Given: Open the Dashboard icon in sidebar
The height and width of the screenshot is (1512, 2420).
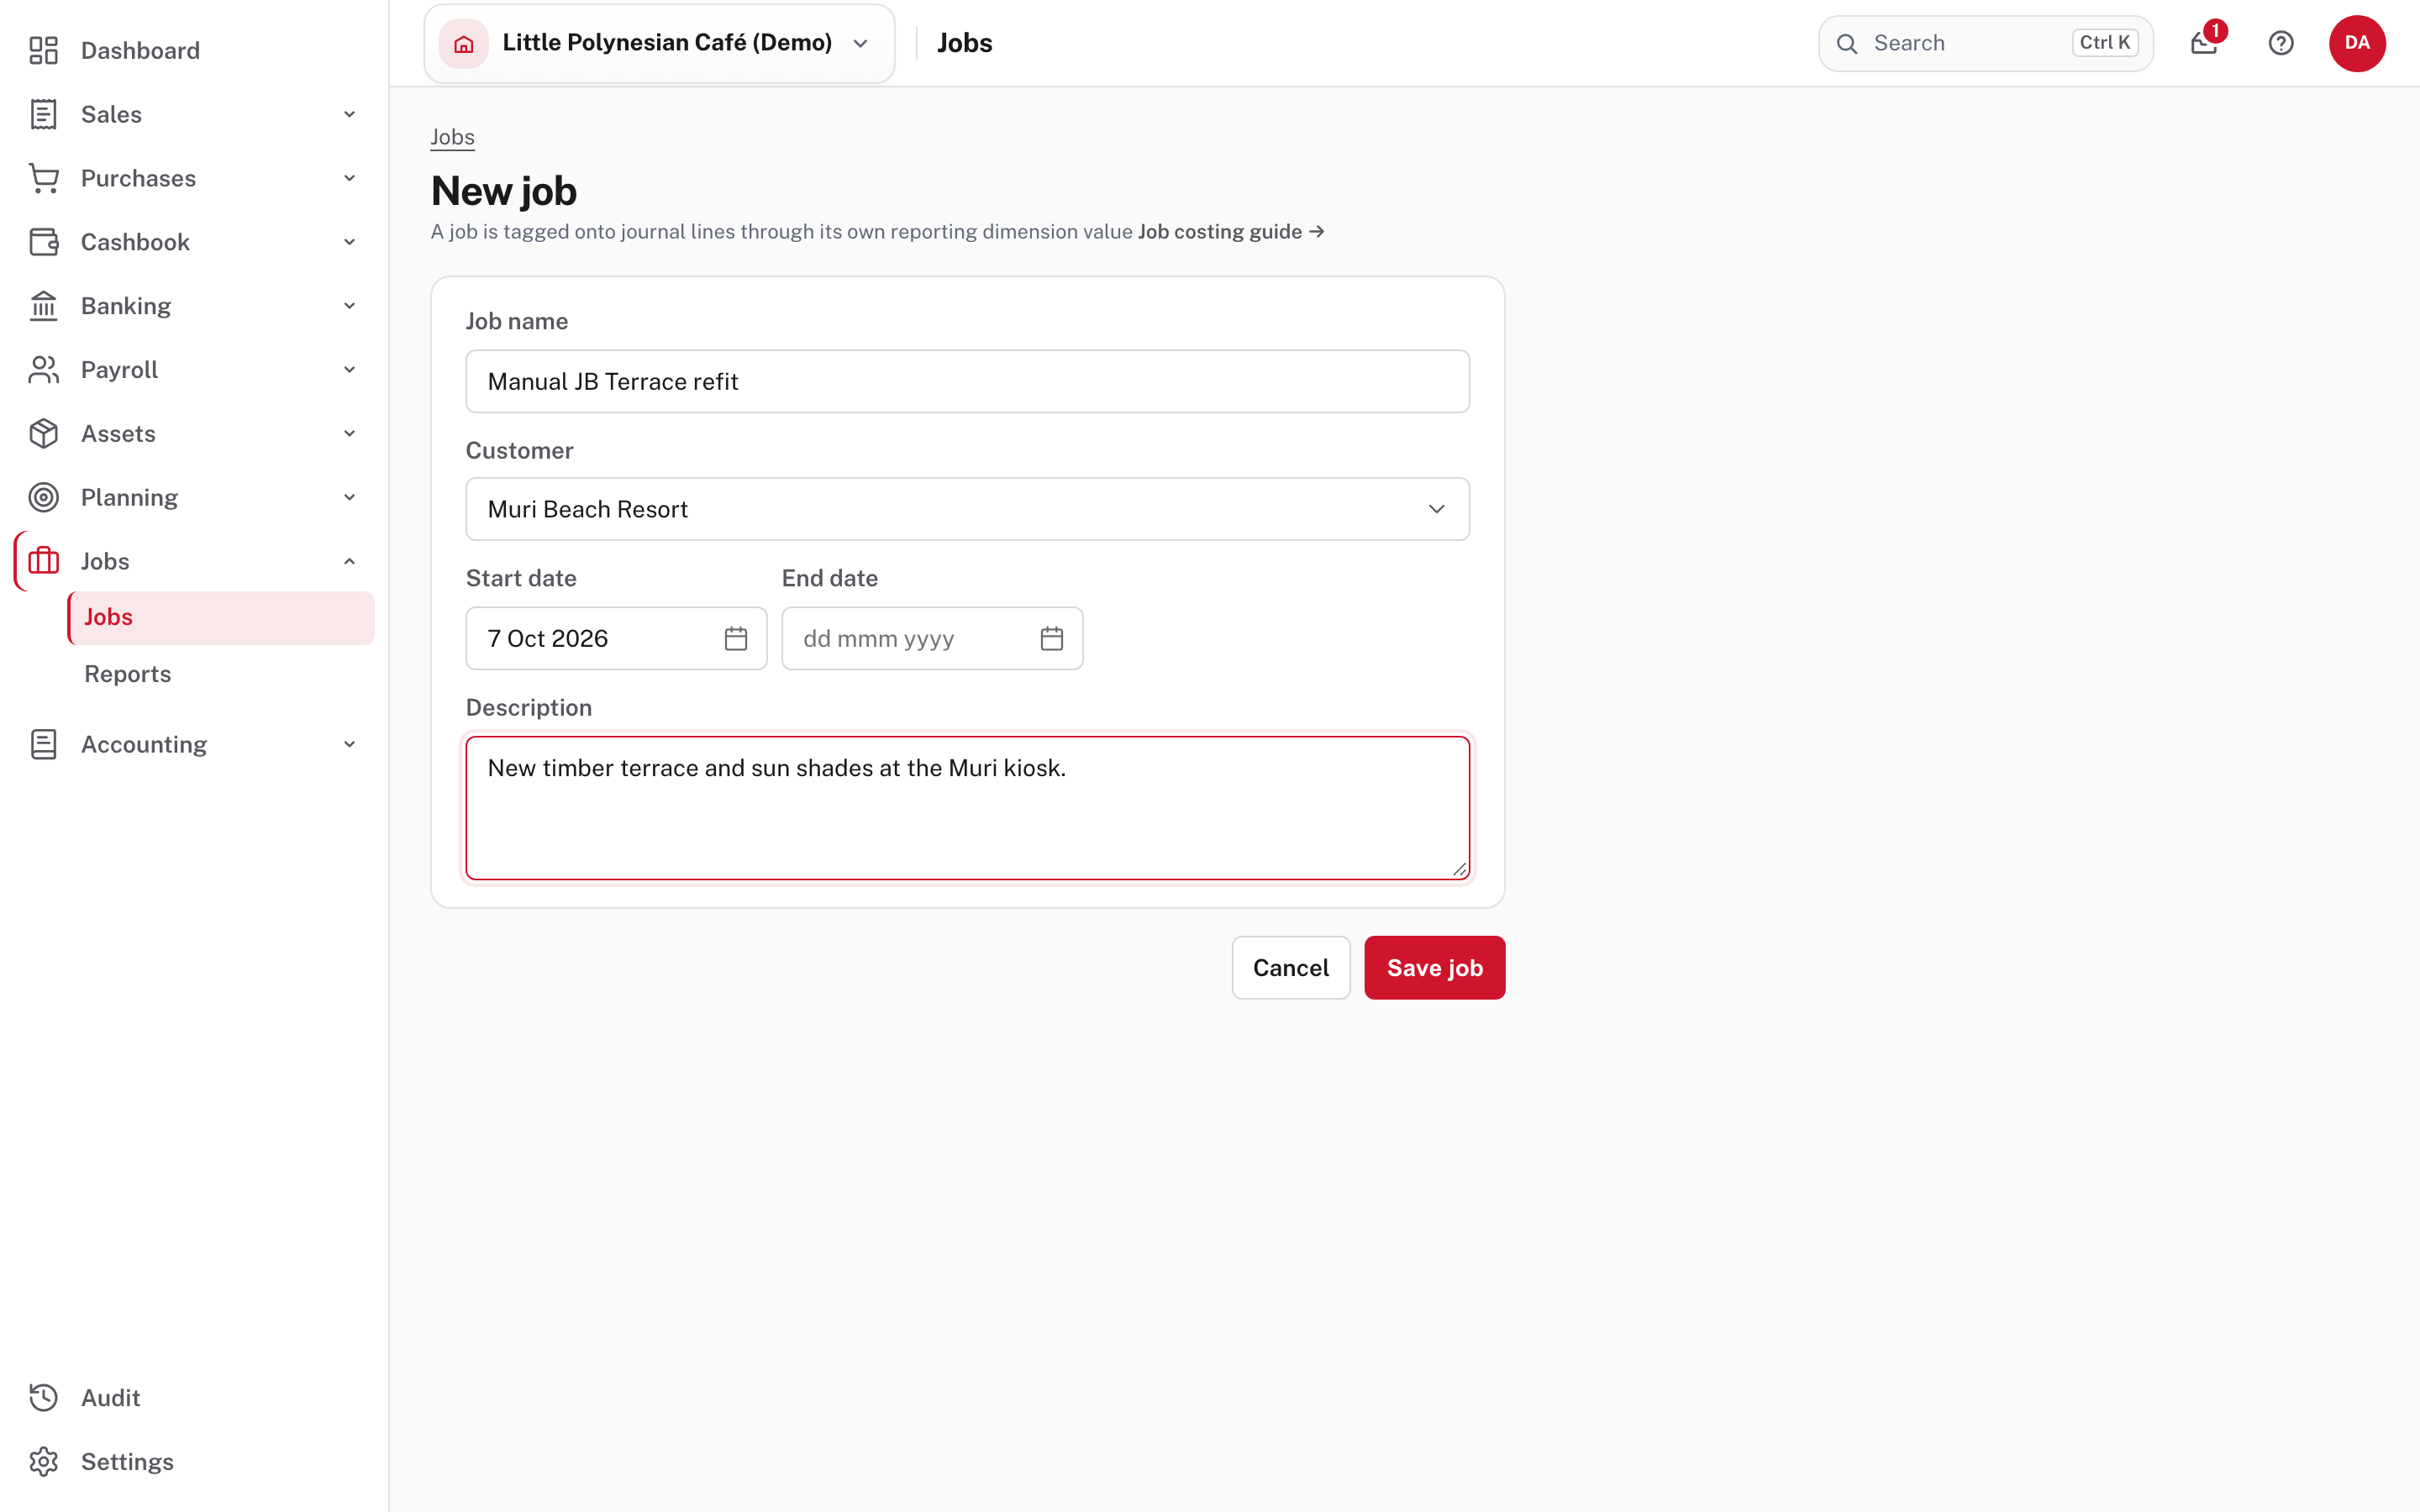Looking at the screenshot, I should [x=43, y=50].
